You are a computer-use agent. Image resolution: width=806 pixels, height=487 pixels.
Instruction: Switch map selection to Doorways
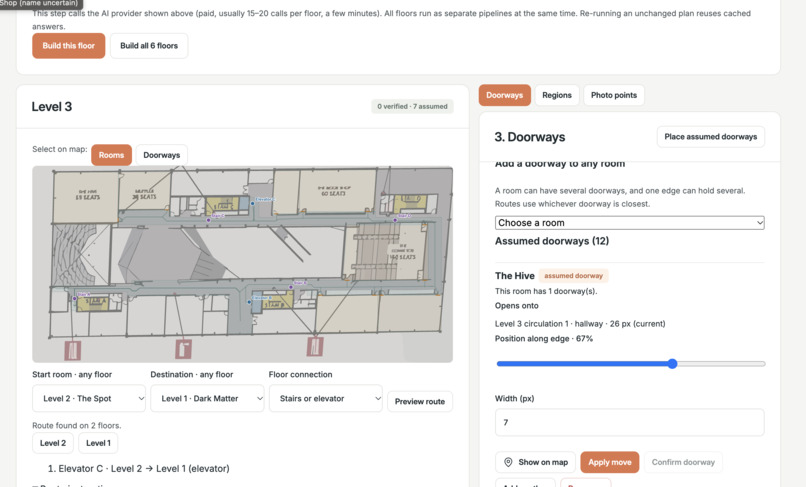(x=161, y=155)
